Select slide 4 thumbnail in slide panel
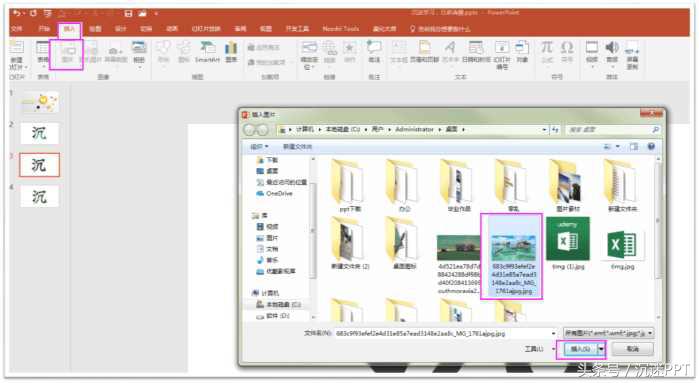This screenshot has width=699, height=383. pyautogui.click(x=39, y=197)
